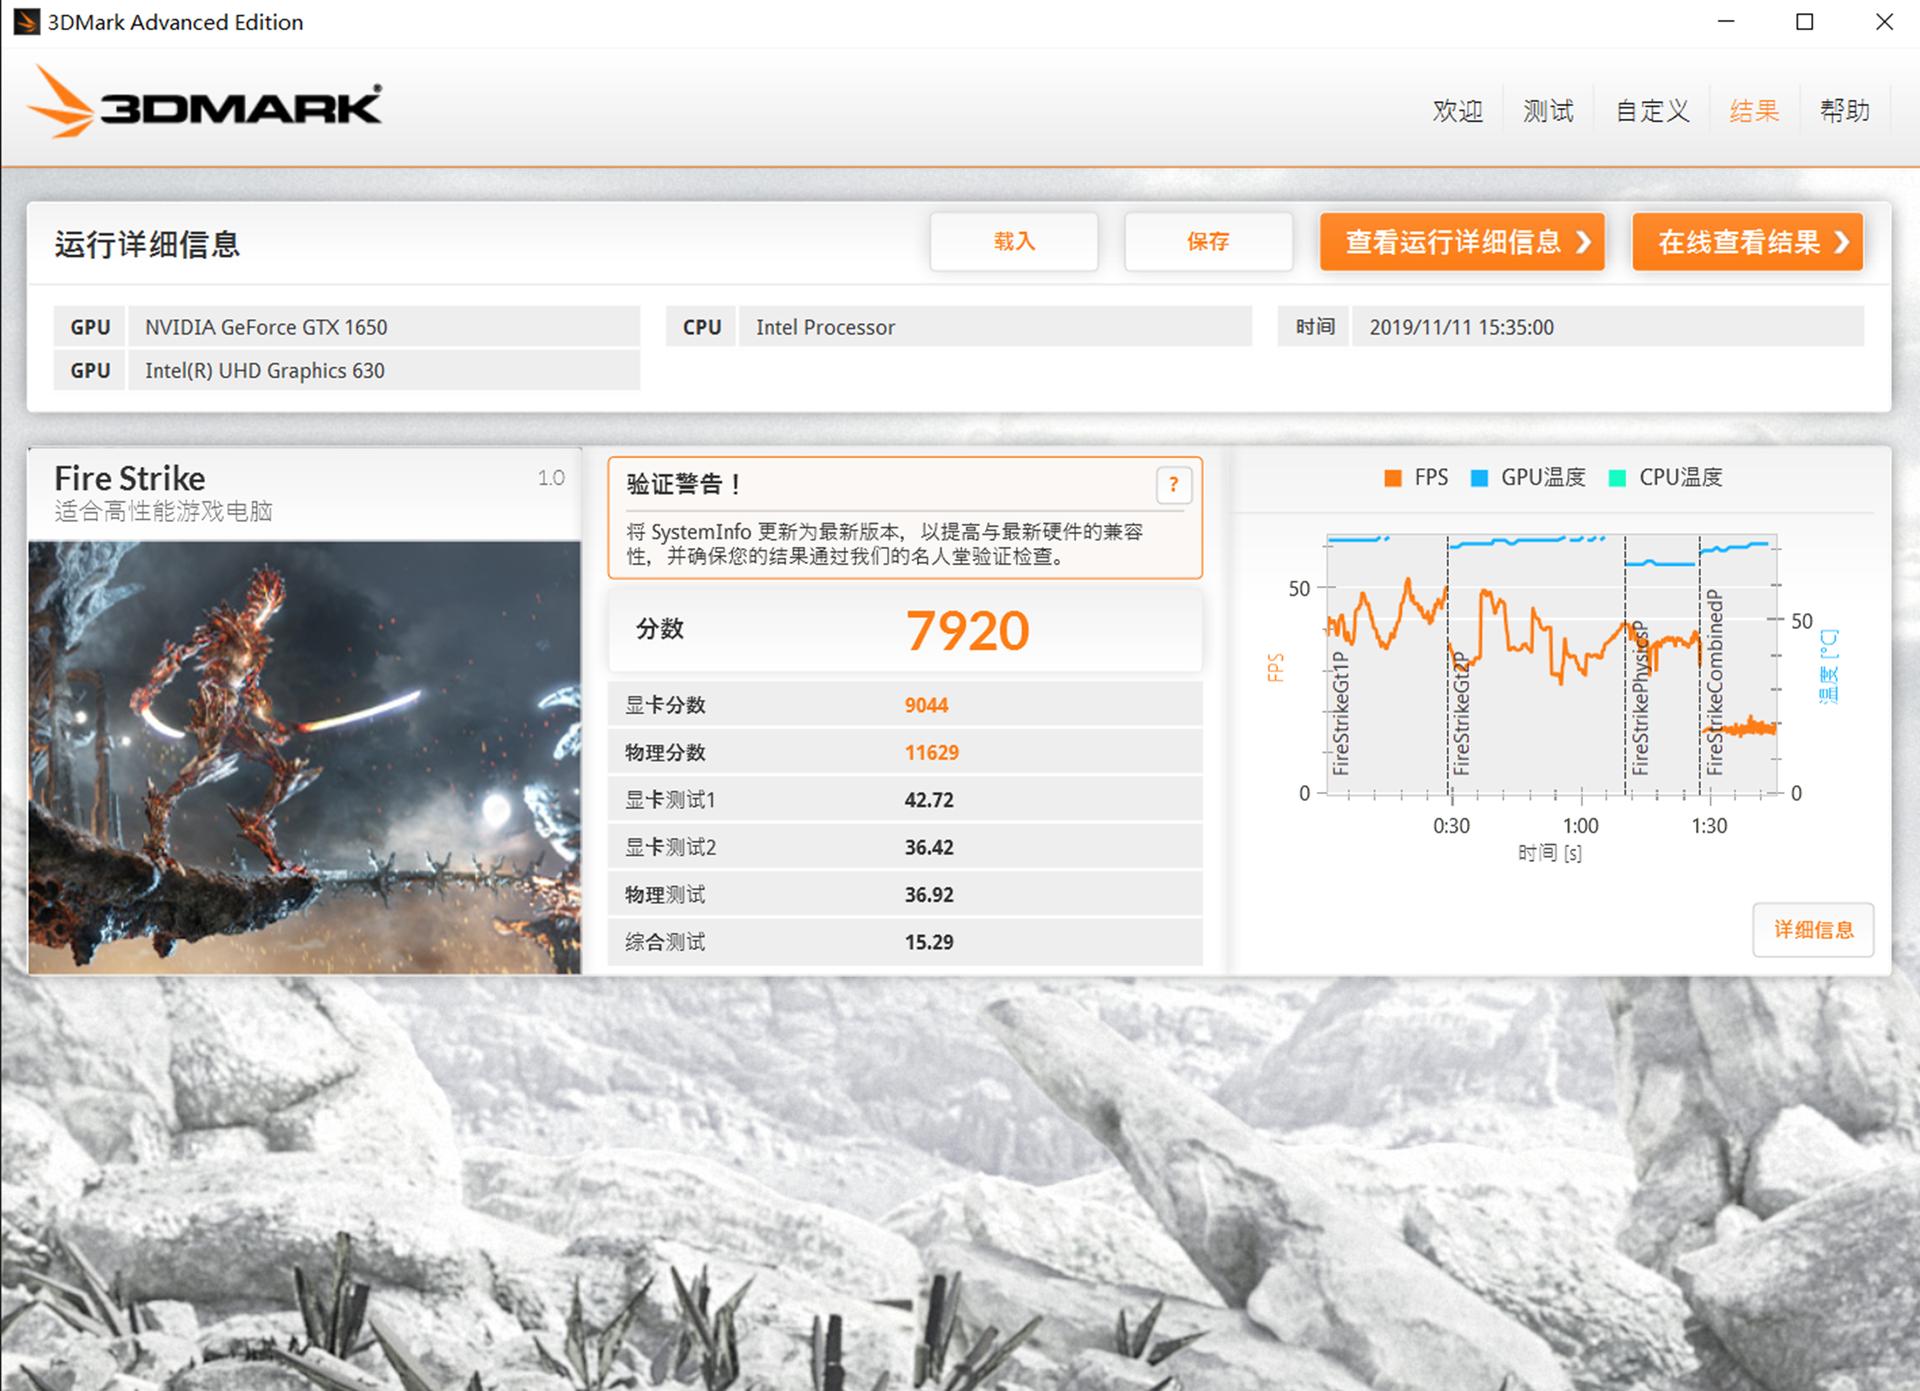This screenshot has height=1391, width=1920.
Task: Expand 详细信息 under the chart
Action: pos(1812,929)
